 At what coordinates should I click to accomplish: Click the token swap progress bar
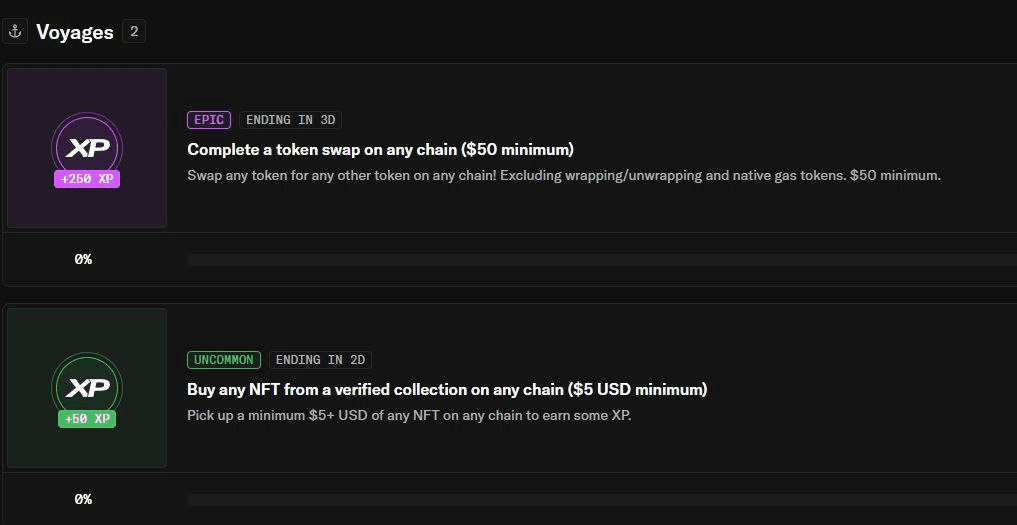602,260
